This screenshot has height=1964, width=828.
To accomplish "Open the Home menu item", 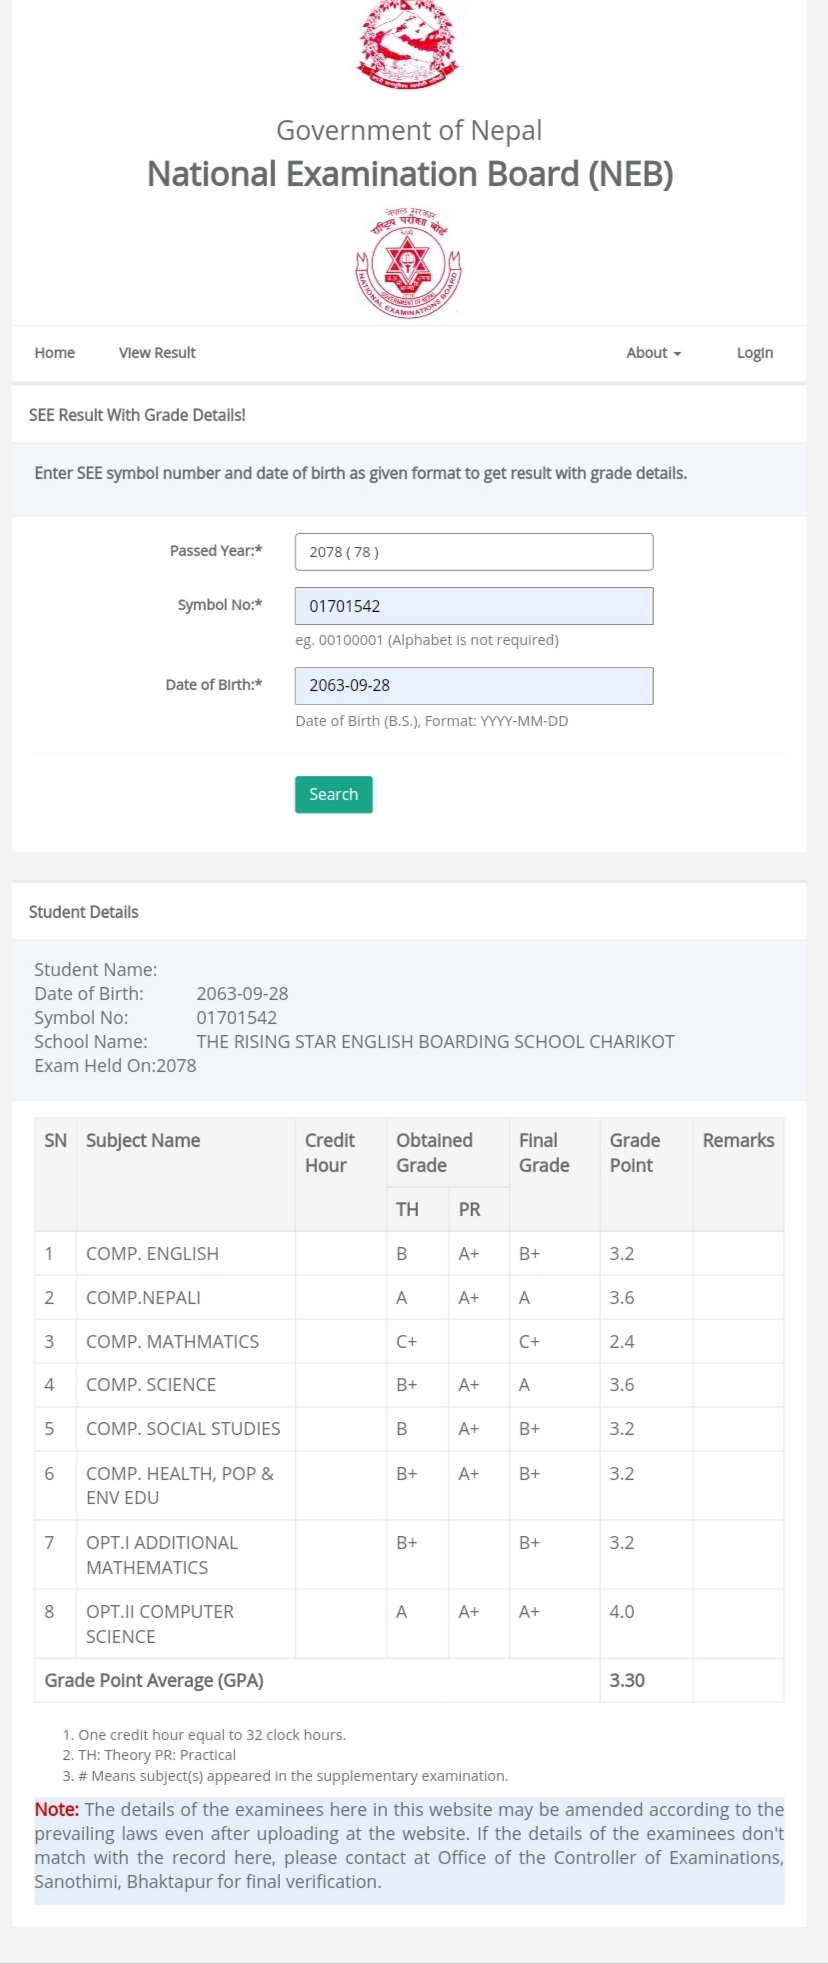I will tap(55, 353).
